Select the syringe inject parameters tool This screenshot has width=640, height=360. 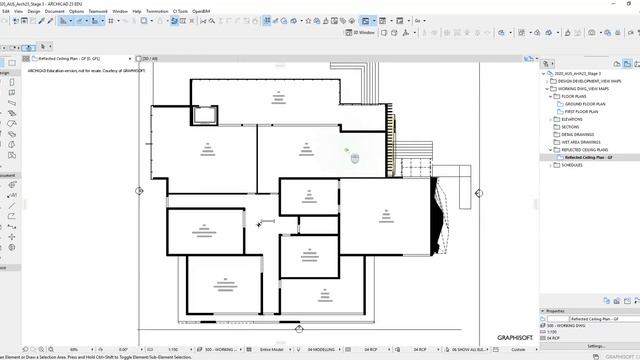(x=50, y=21)
